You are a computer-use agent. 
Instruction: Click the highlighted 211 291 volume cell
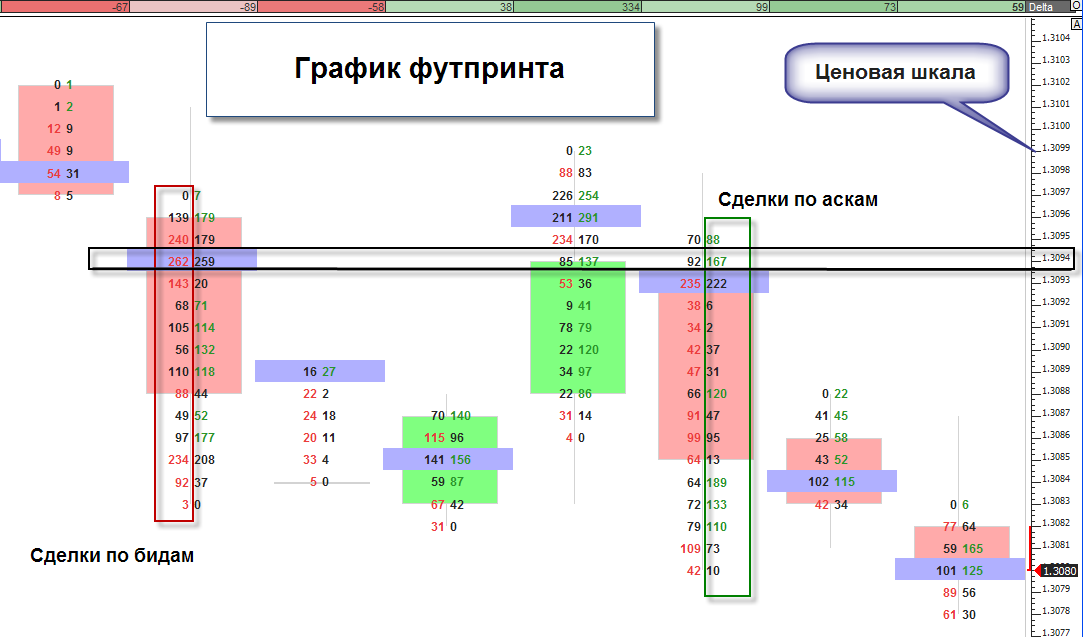(576, 216)
